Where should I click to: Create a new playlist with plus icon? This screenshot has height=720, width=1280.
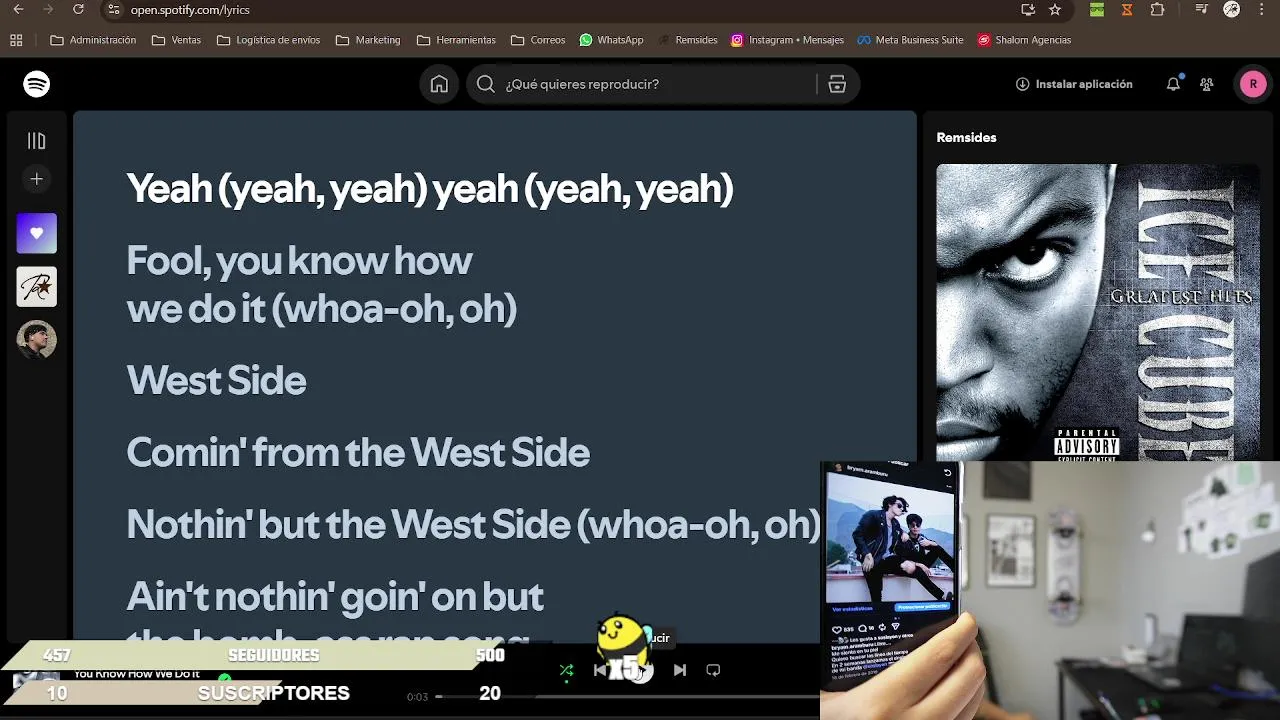click(x=37, y=179)
